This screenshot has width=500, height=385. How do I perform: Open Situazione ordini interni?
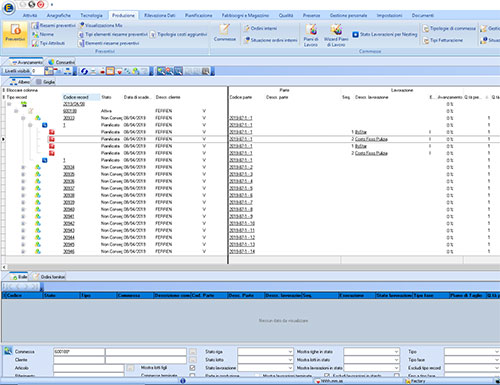click(x=271, y=40)
